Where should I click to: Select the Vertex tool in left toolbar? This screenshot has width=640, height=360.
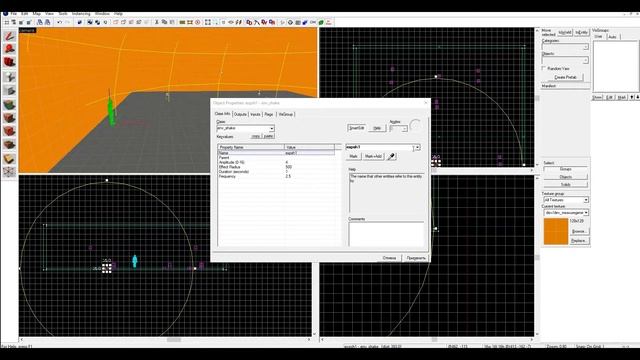(9, 172)
